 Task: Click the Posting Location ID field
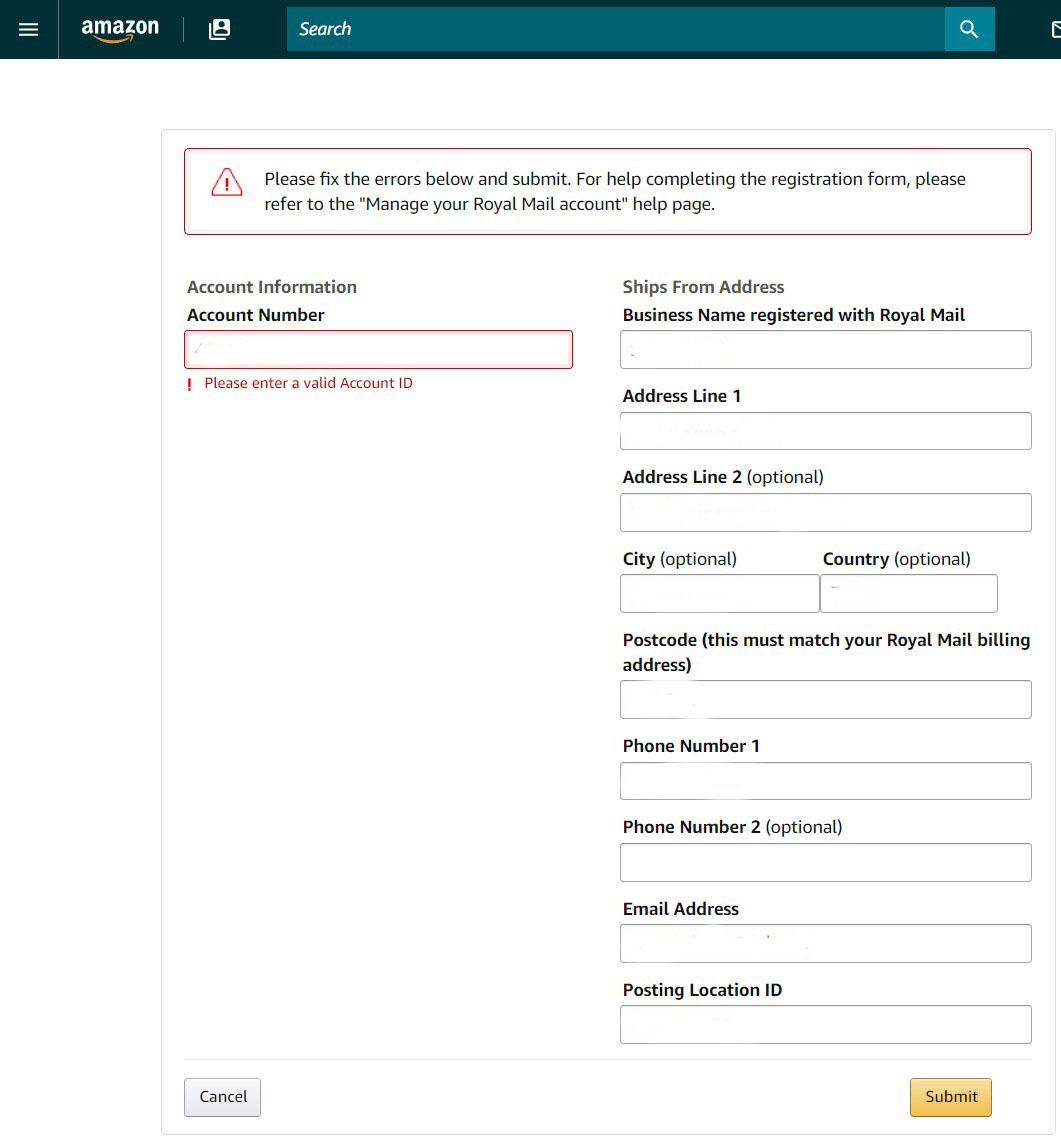point(824,1024)
